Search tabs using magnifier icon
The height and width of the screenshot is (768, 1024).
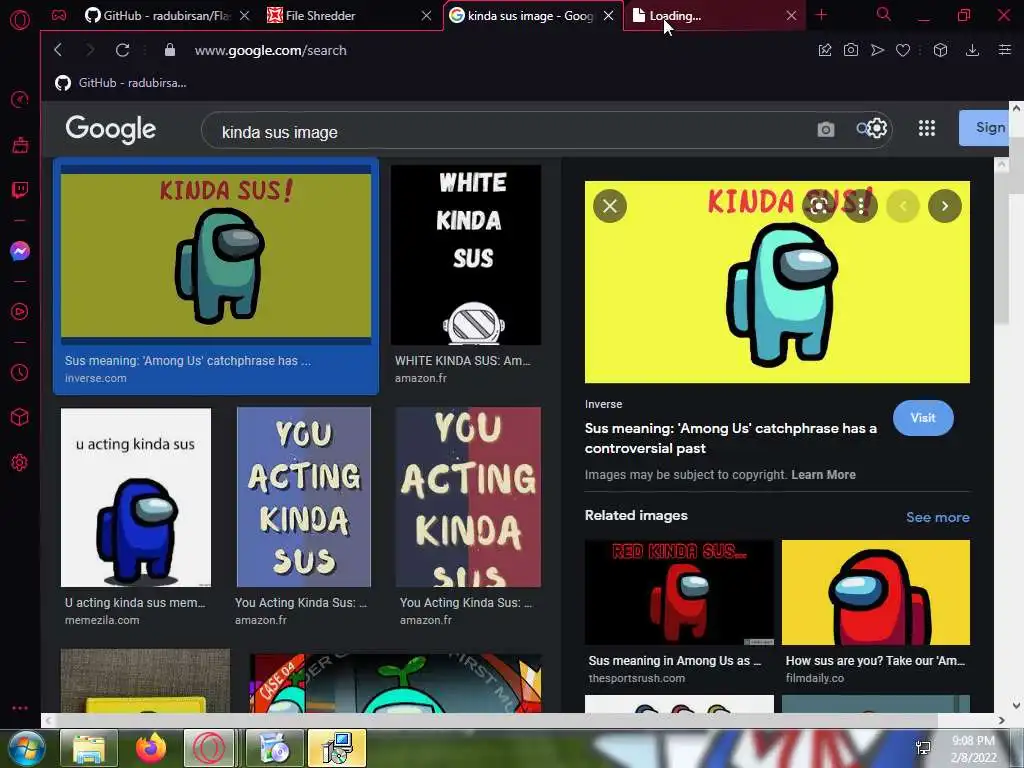click(883, 14)
